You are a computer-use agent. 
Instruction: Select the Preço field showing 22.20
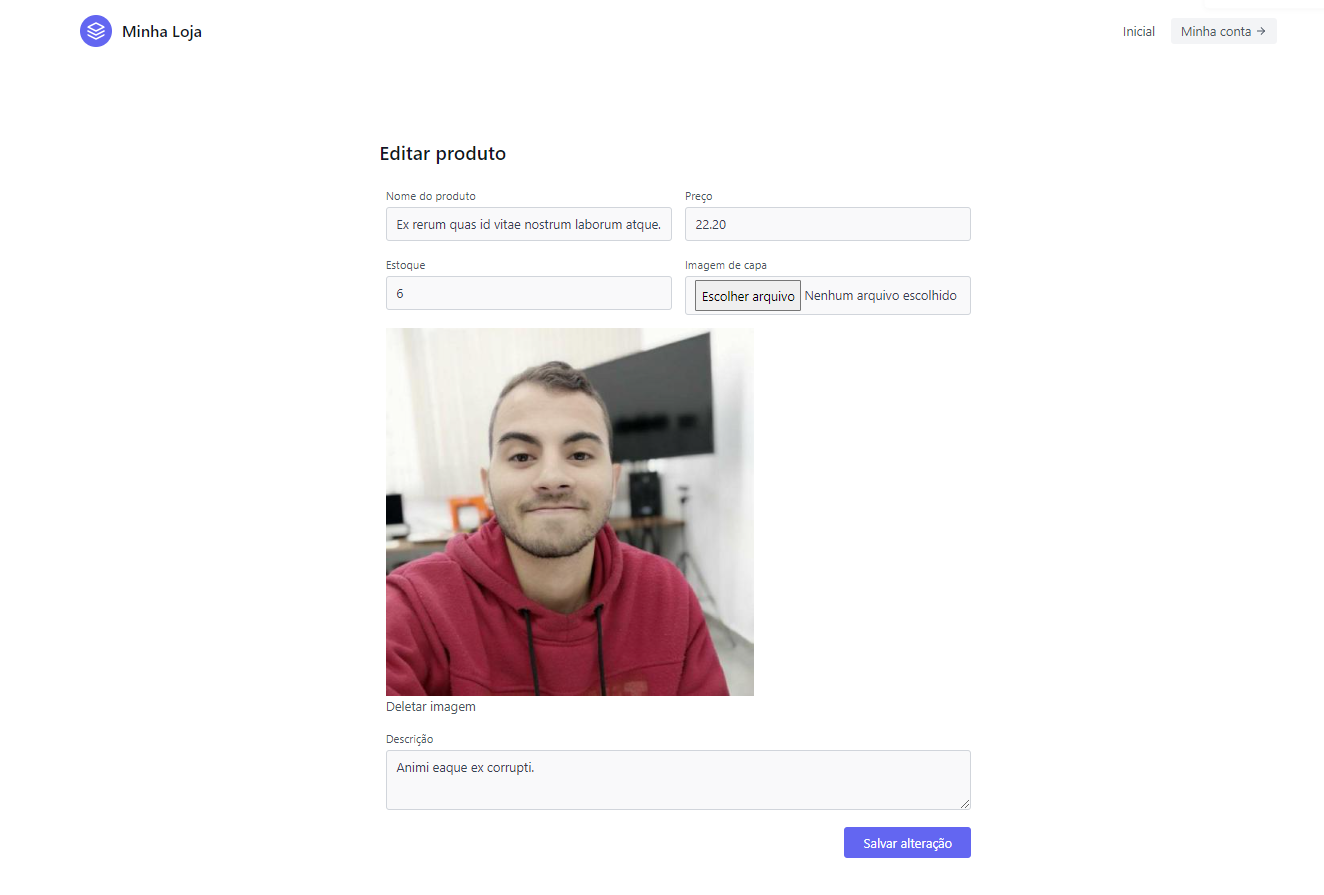tap(828, 224)
